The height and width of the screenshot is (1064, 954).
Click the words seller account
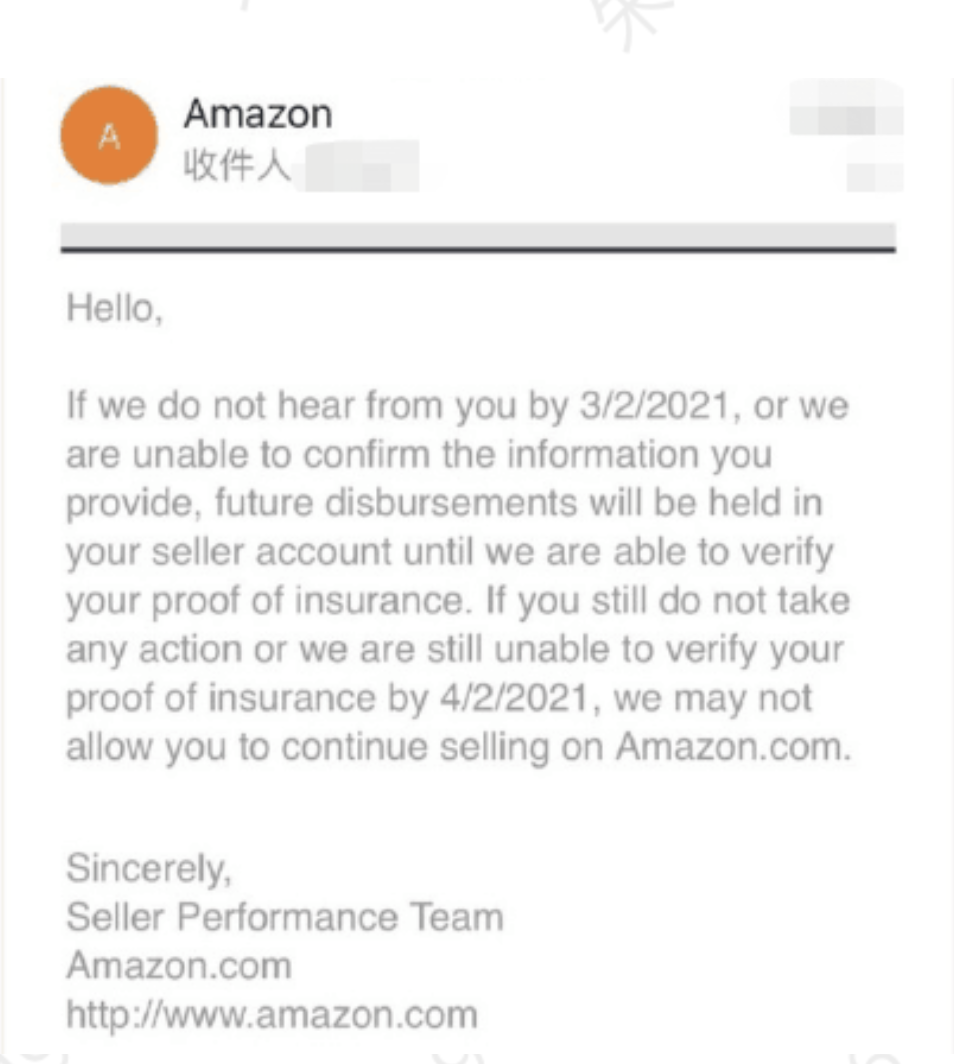[x=271, y=552]
